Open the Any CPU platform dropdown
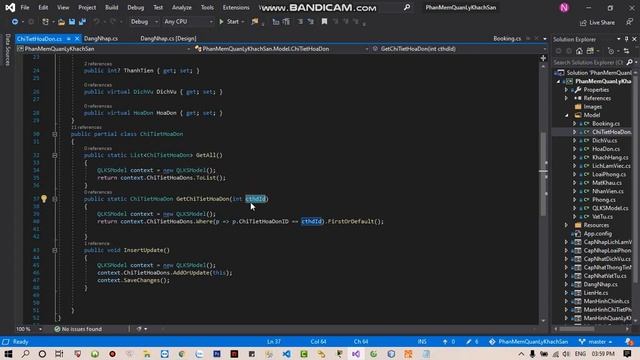The width and height of the screenshot is (640, 360). click(188, 22)
